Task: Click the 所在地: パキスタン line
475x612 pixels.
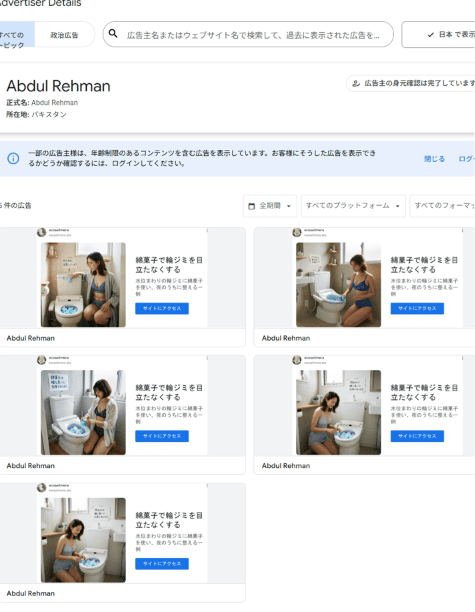Action: tap(36, 114)
